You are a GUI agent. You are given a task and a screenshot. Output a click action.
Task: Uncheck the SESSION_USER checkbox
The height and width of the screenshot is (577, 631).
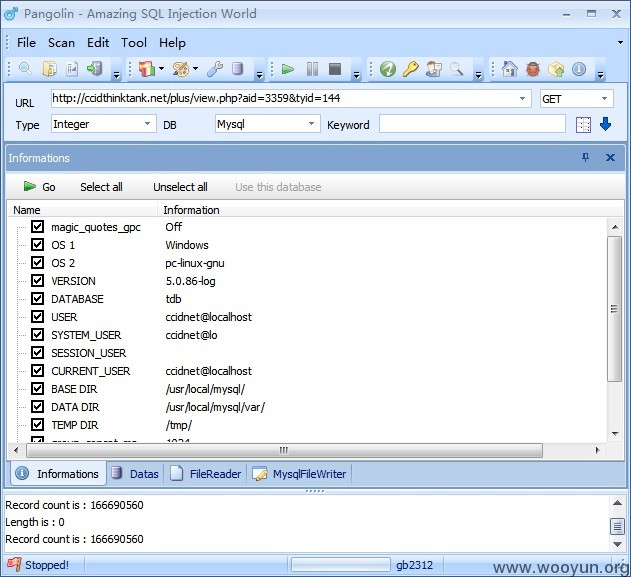37,352
